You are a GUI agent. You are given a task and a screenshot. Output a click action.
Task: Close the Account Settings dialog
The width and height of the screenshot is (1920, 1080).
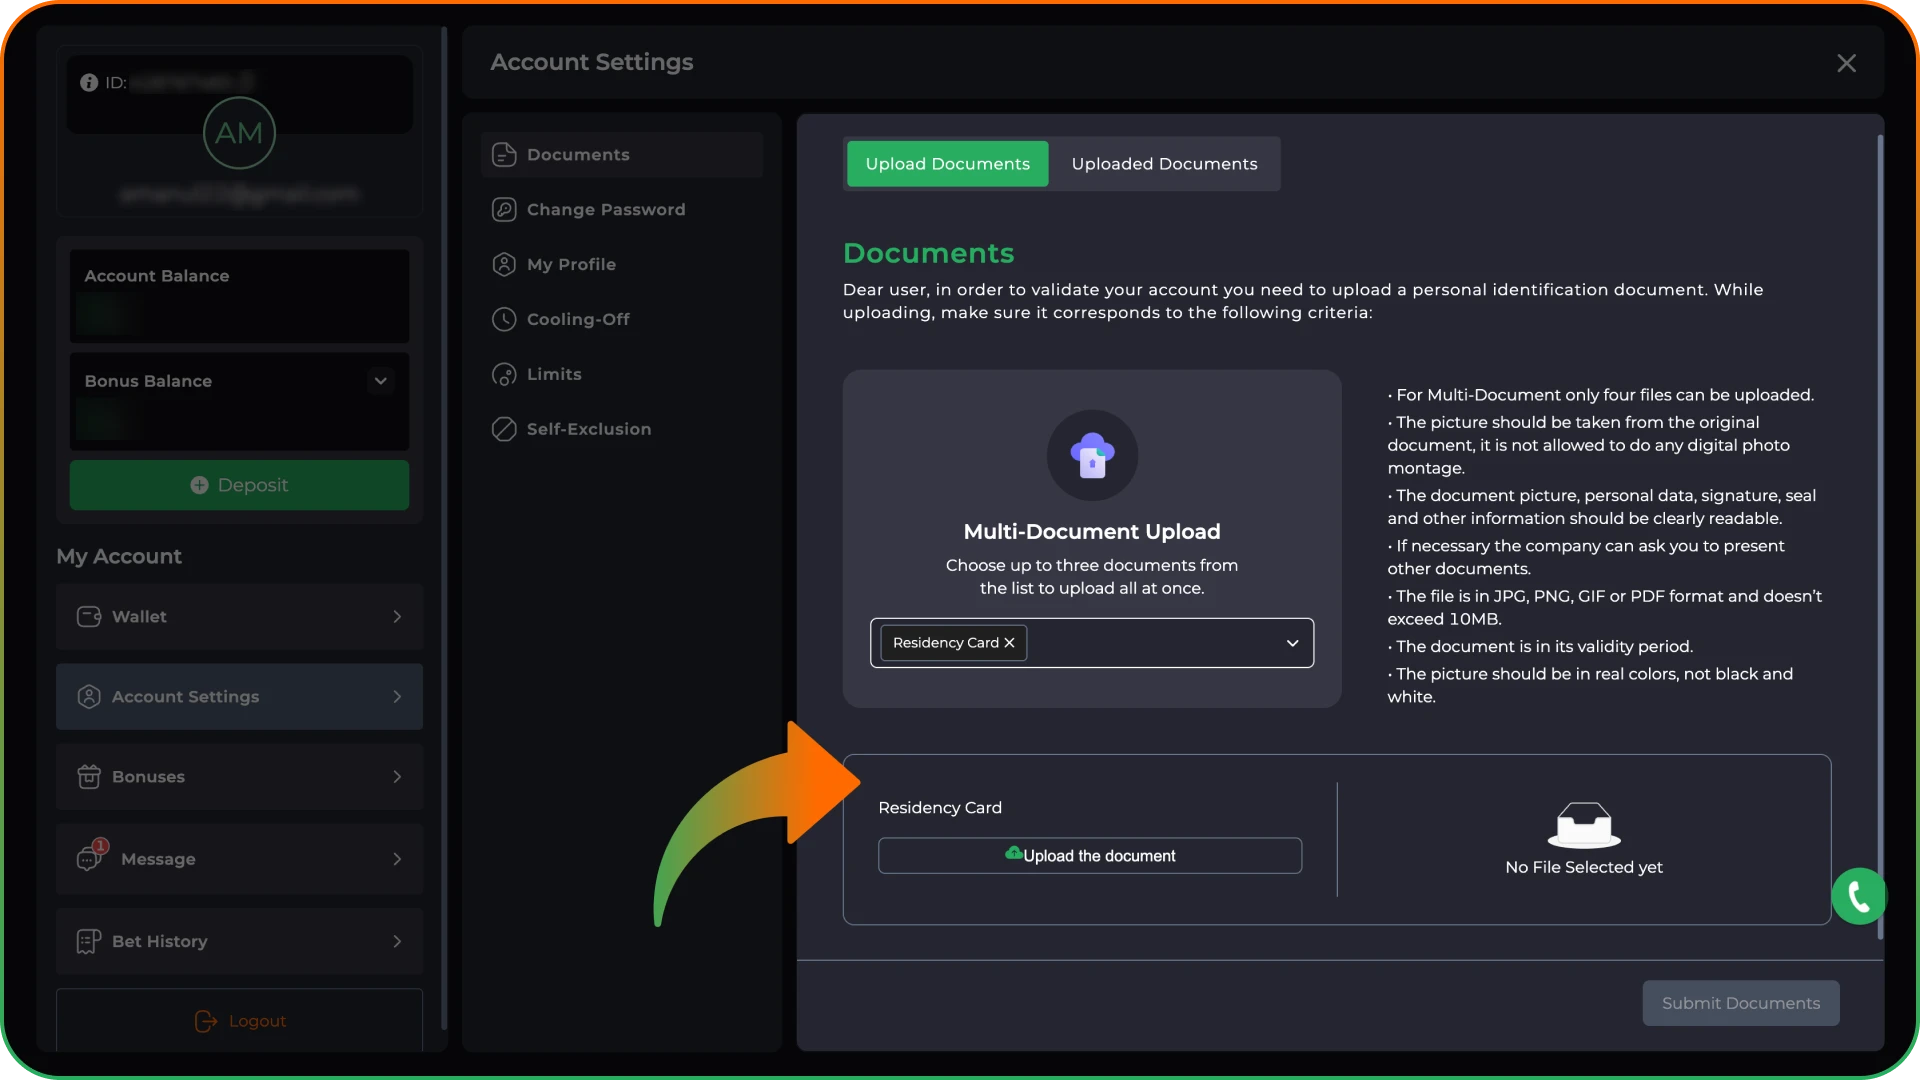[1846, 63]
